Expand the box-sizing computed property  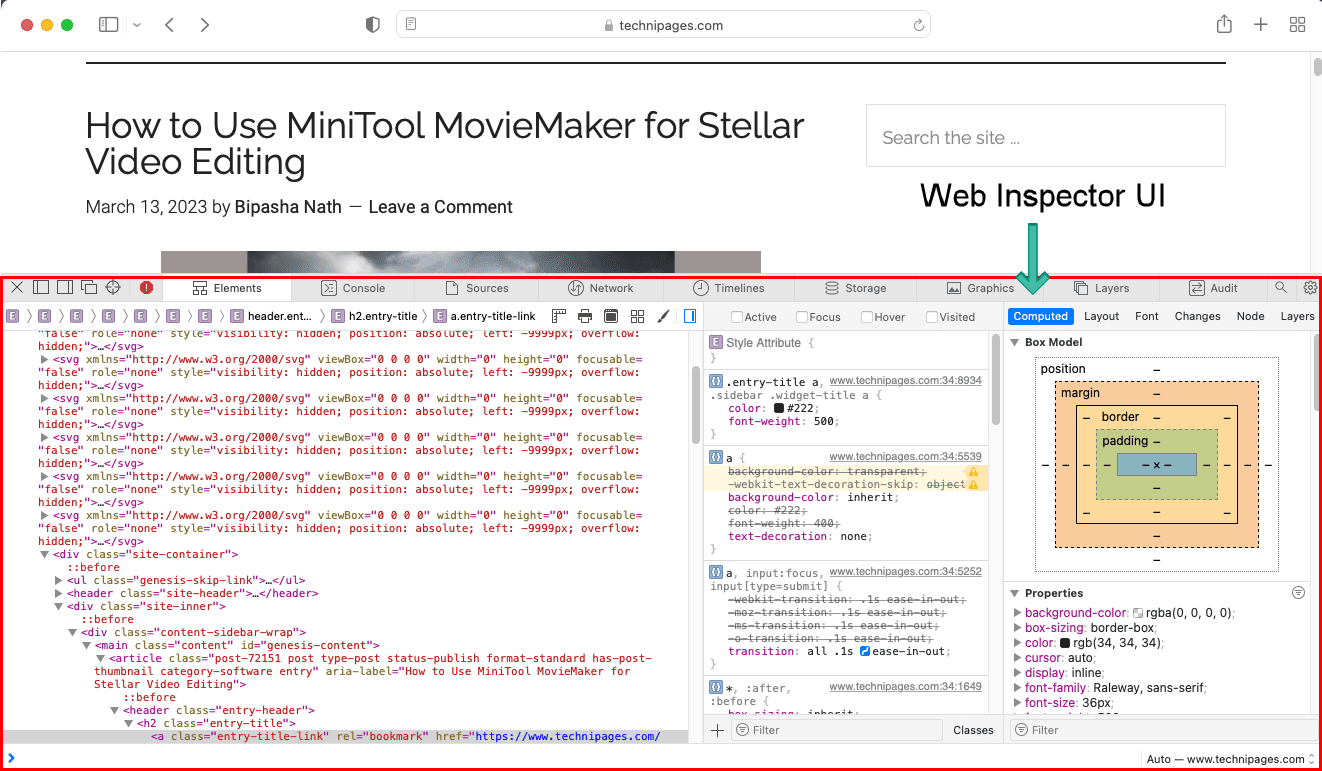1018,628
